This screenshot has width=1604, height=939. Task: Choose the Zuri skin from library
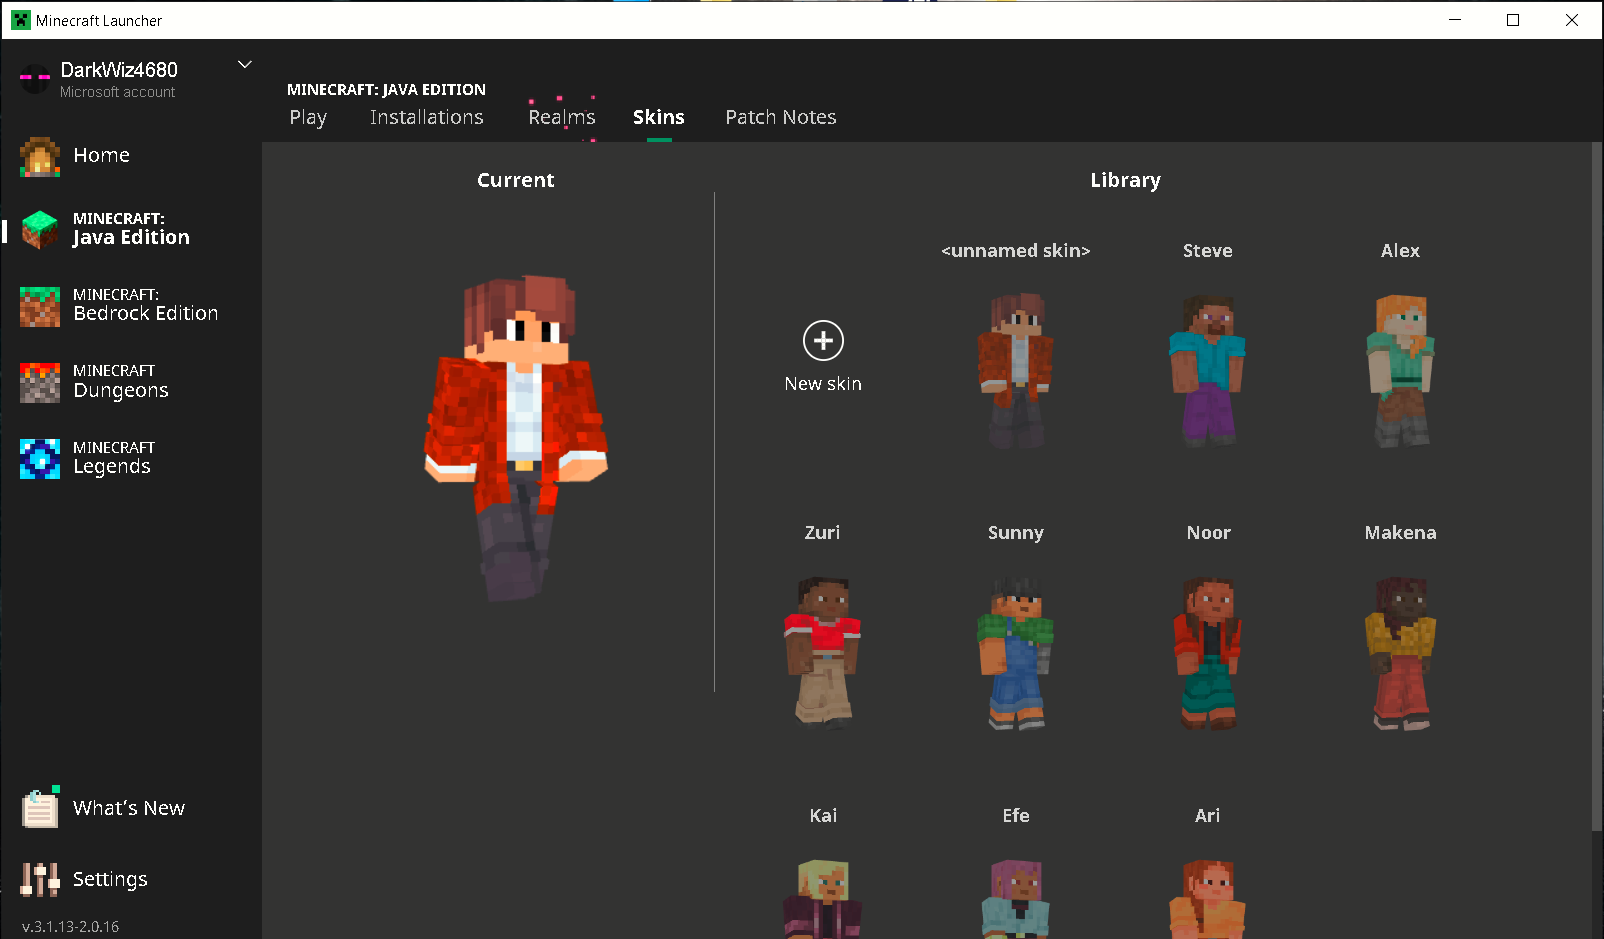pos(822,652)
